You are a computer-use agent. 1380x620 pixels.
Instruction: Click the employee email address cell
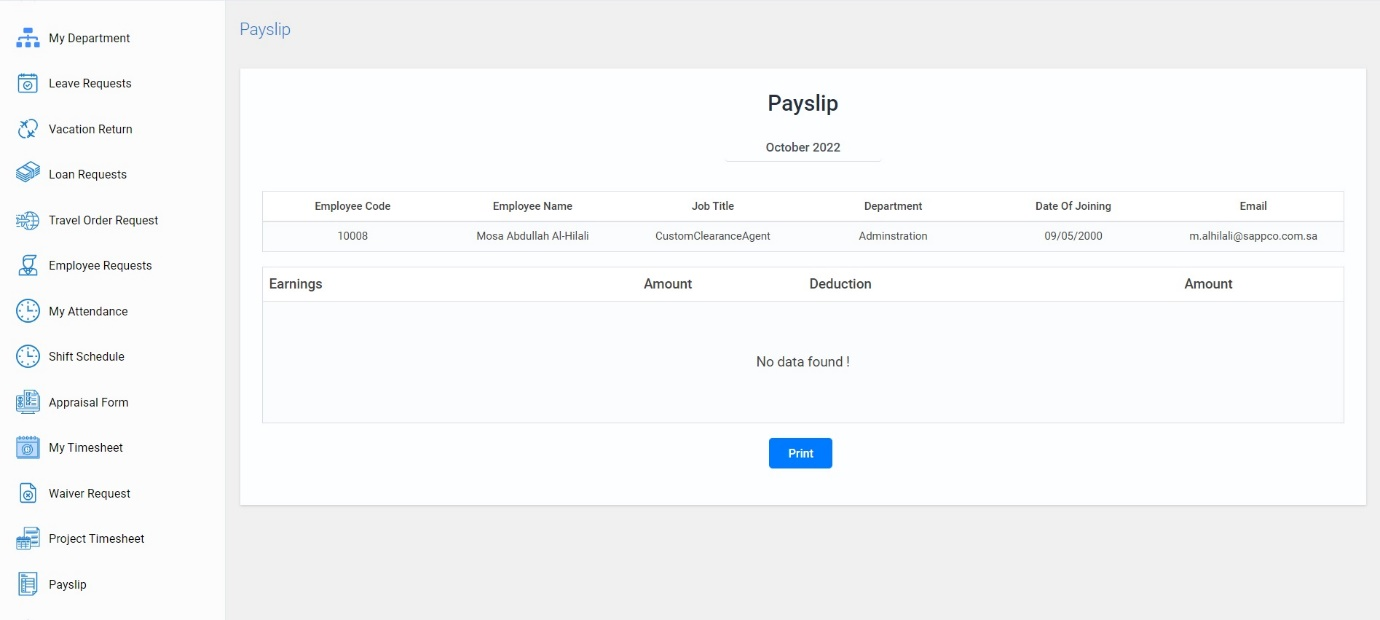[1253, 236]
